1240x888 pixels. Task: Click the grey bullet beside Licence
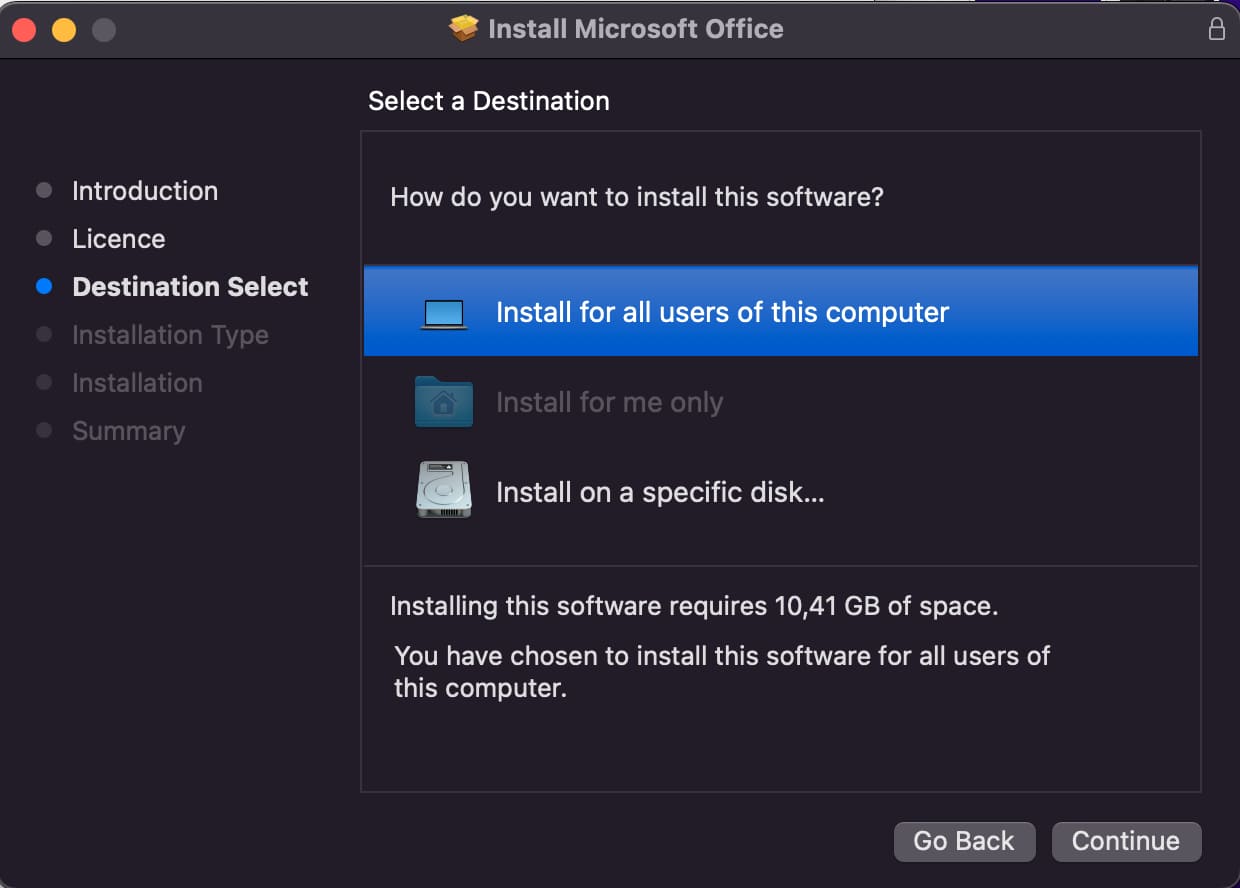(x=43, y=239)
